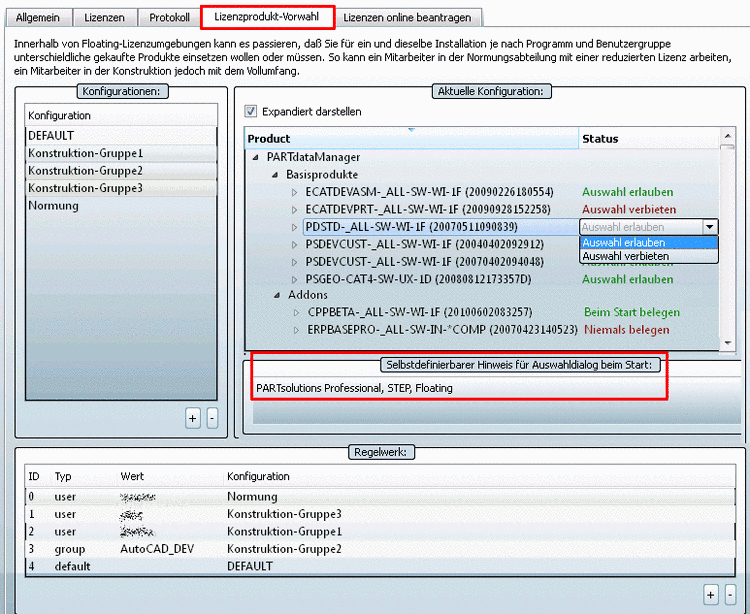The image size is (750, 614).
Task: Collapse the Addons node
Action: pos(277,296)
